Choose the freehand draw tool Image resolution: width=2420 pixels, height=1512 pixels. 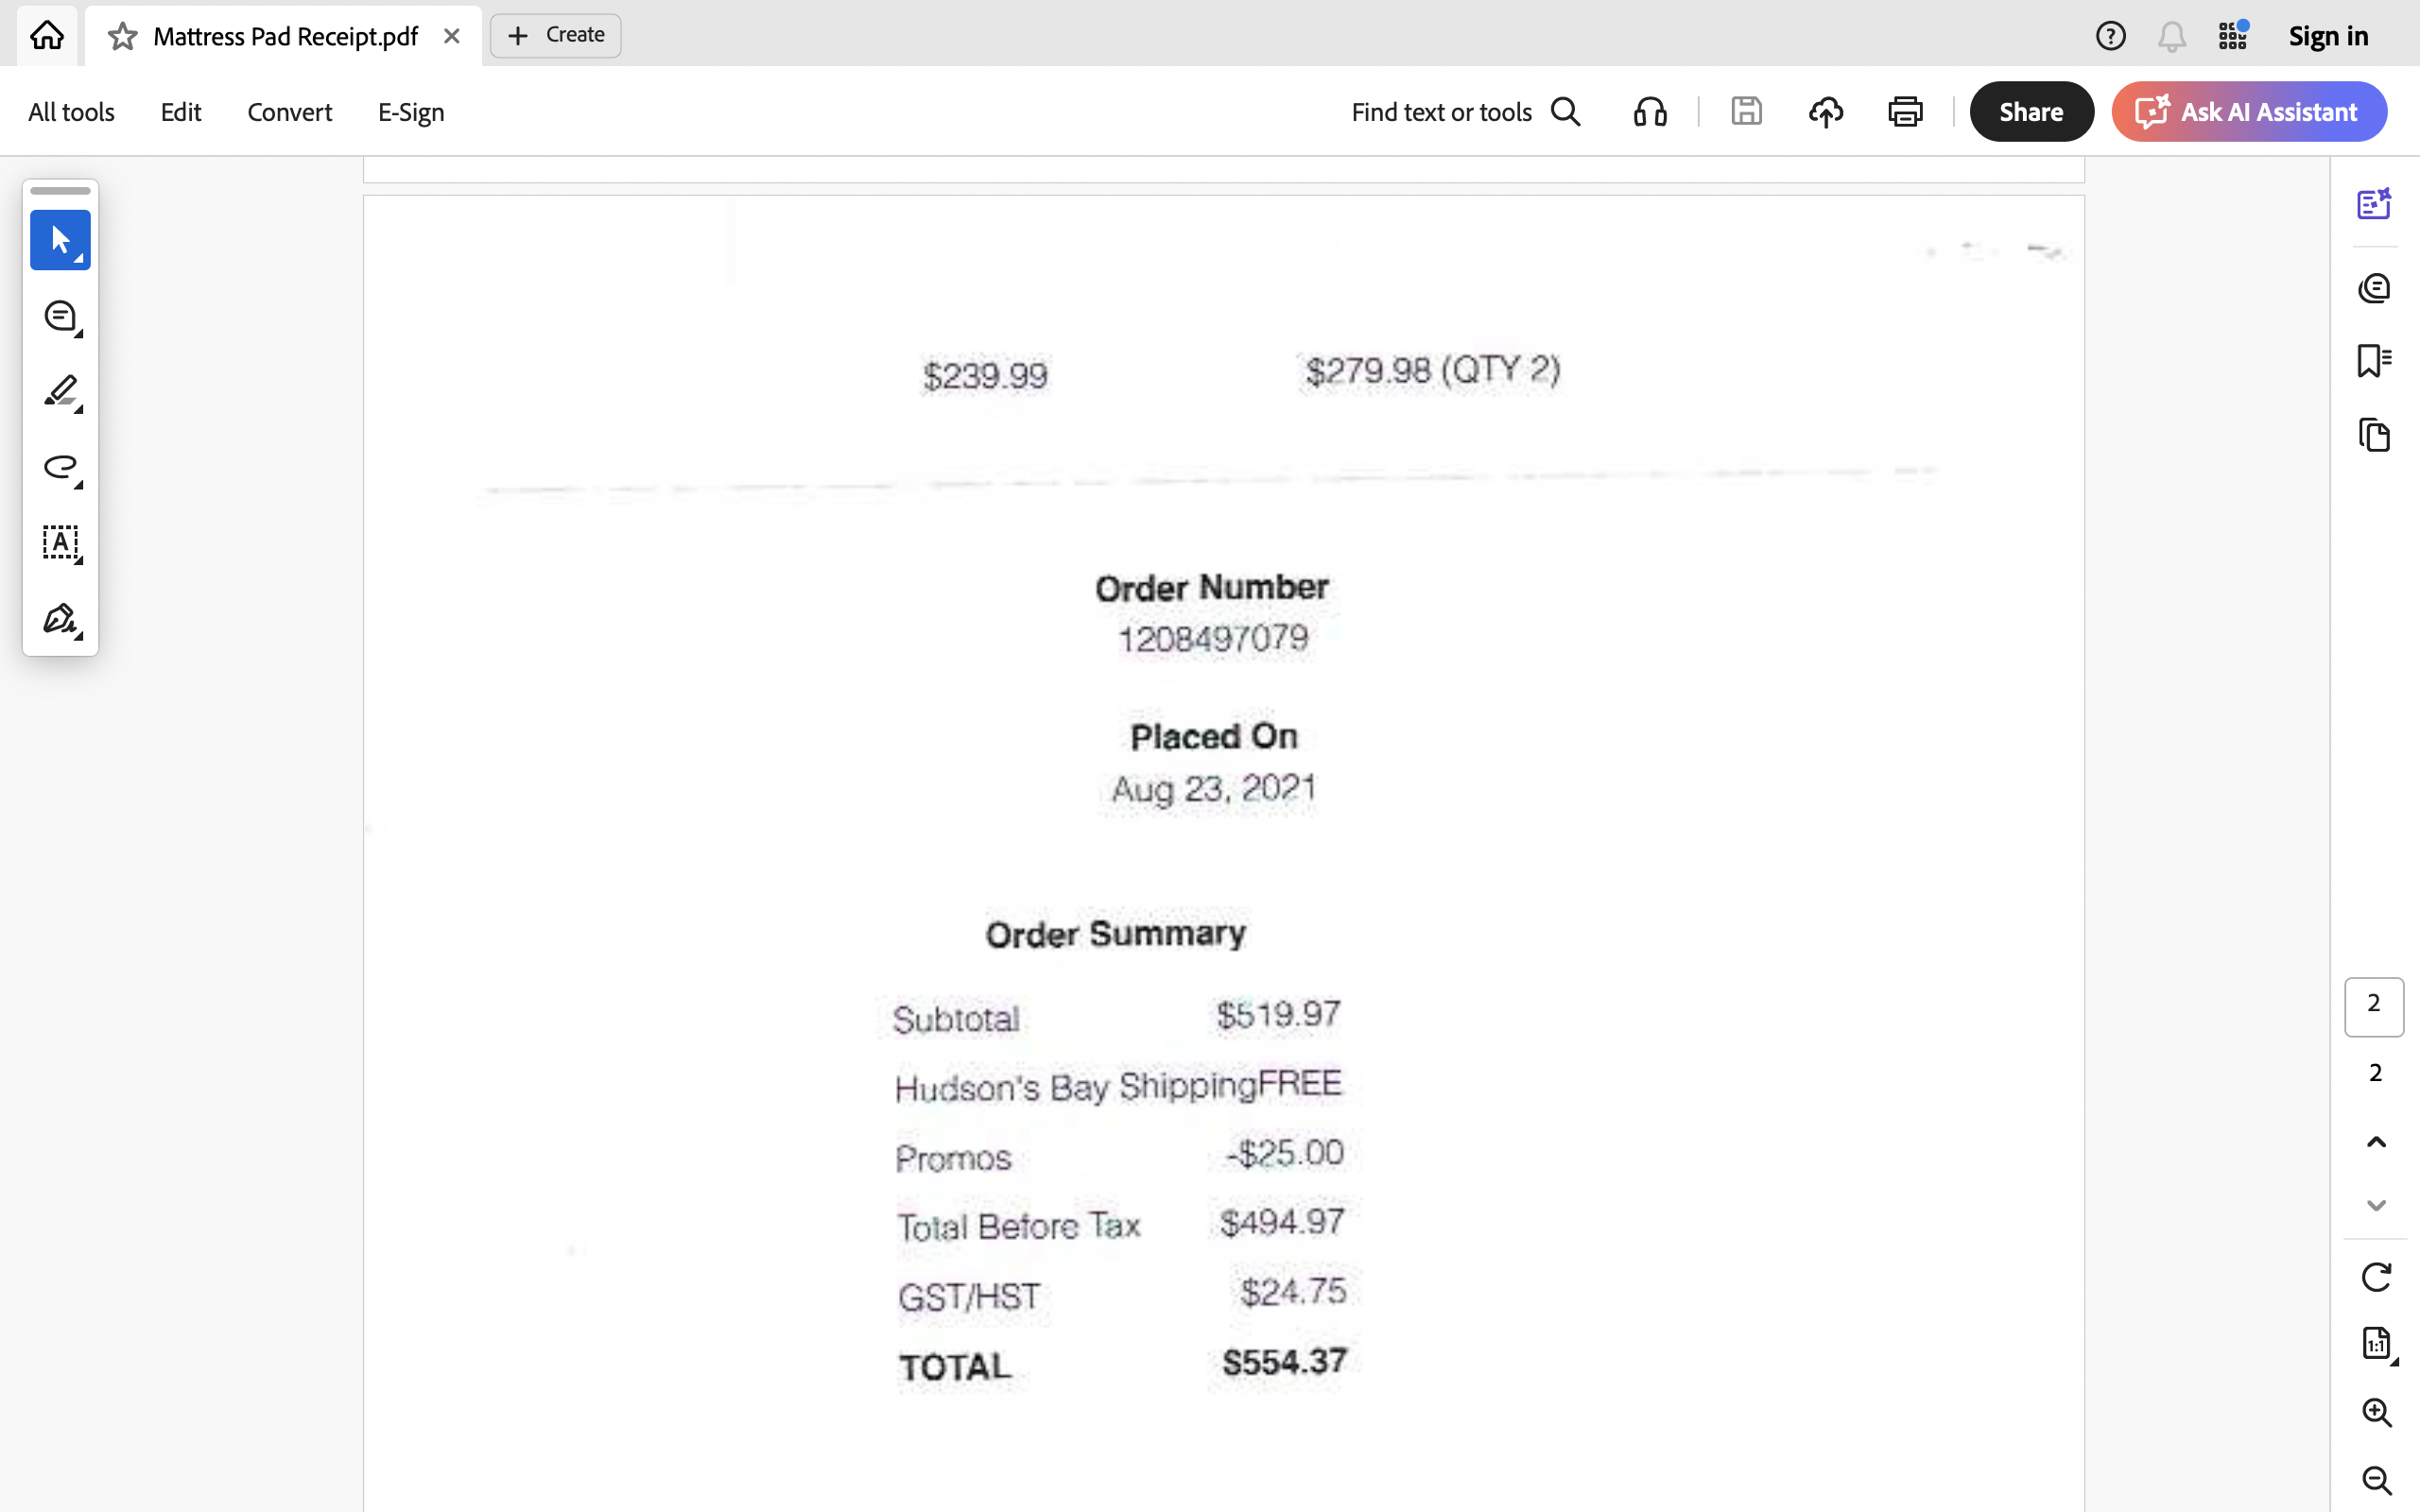[x=60, y=468]
